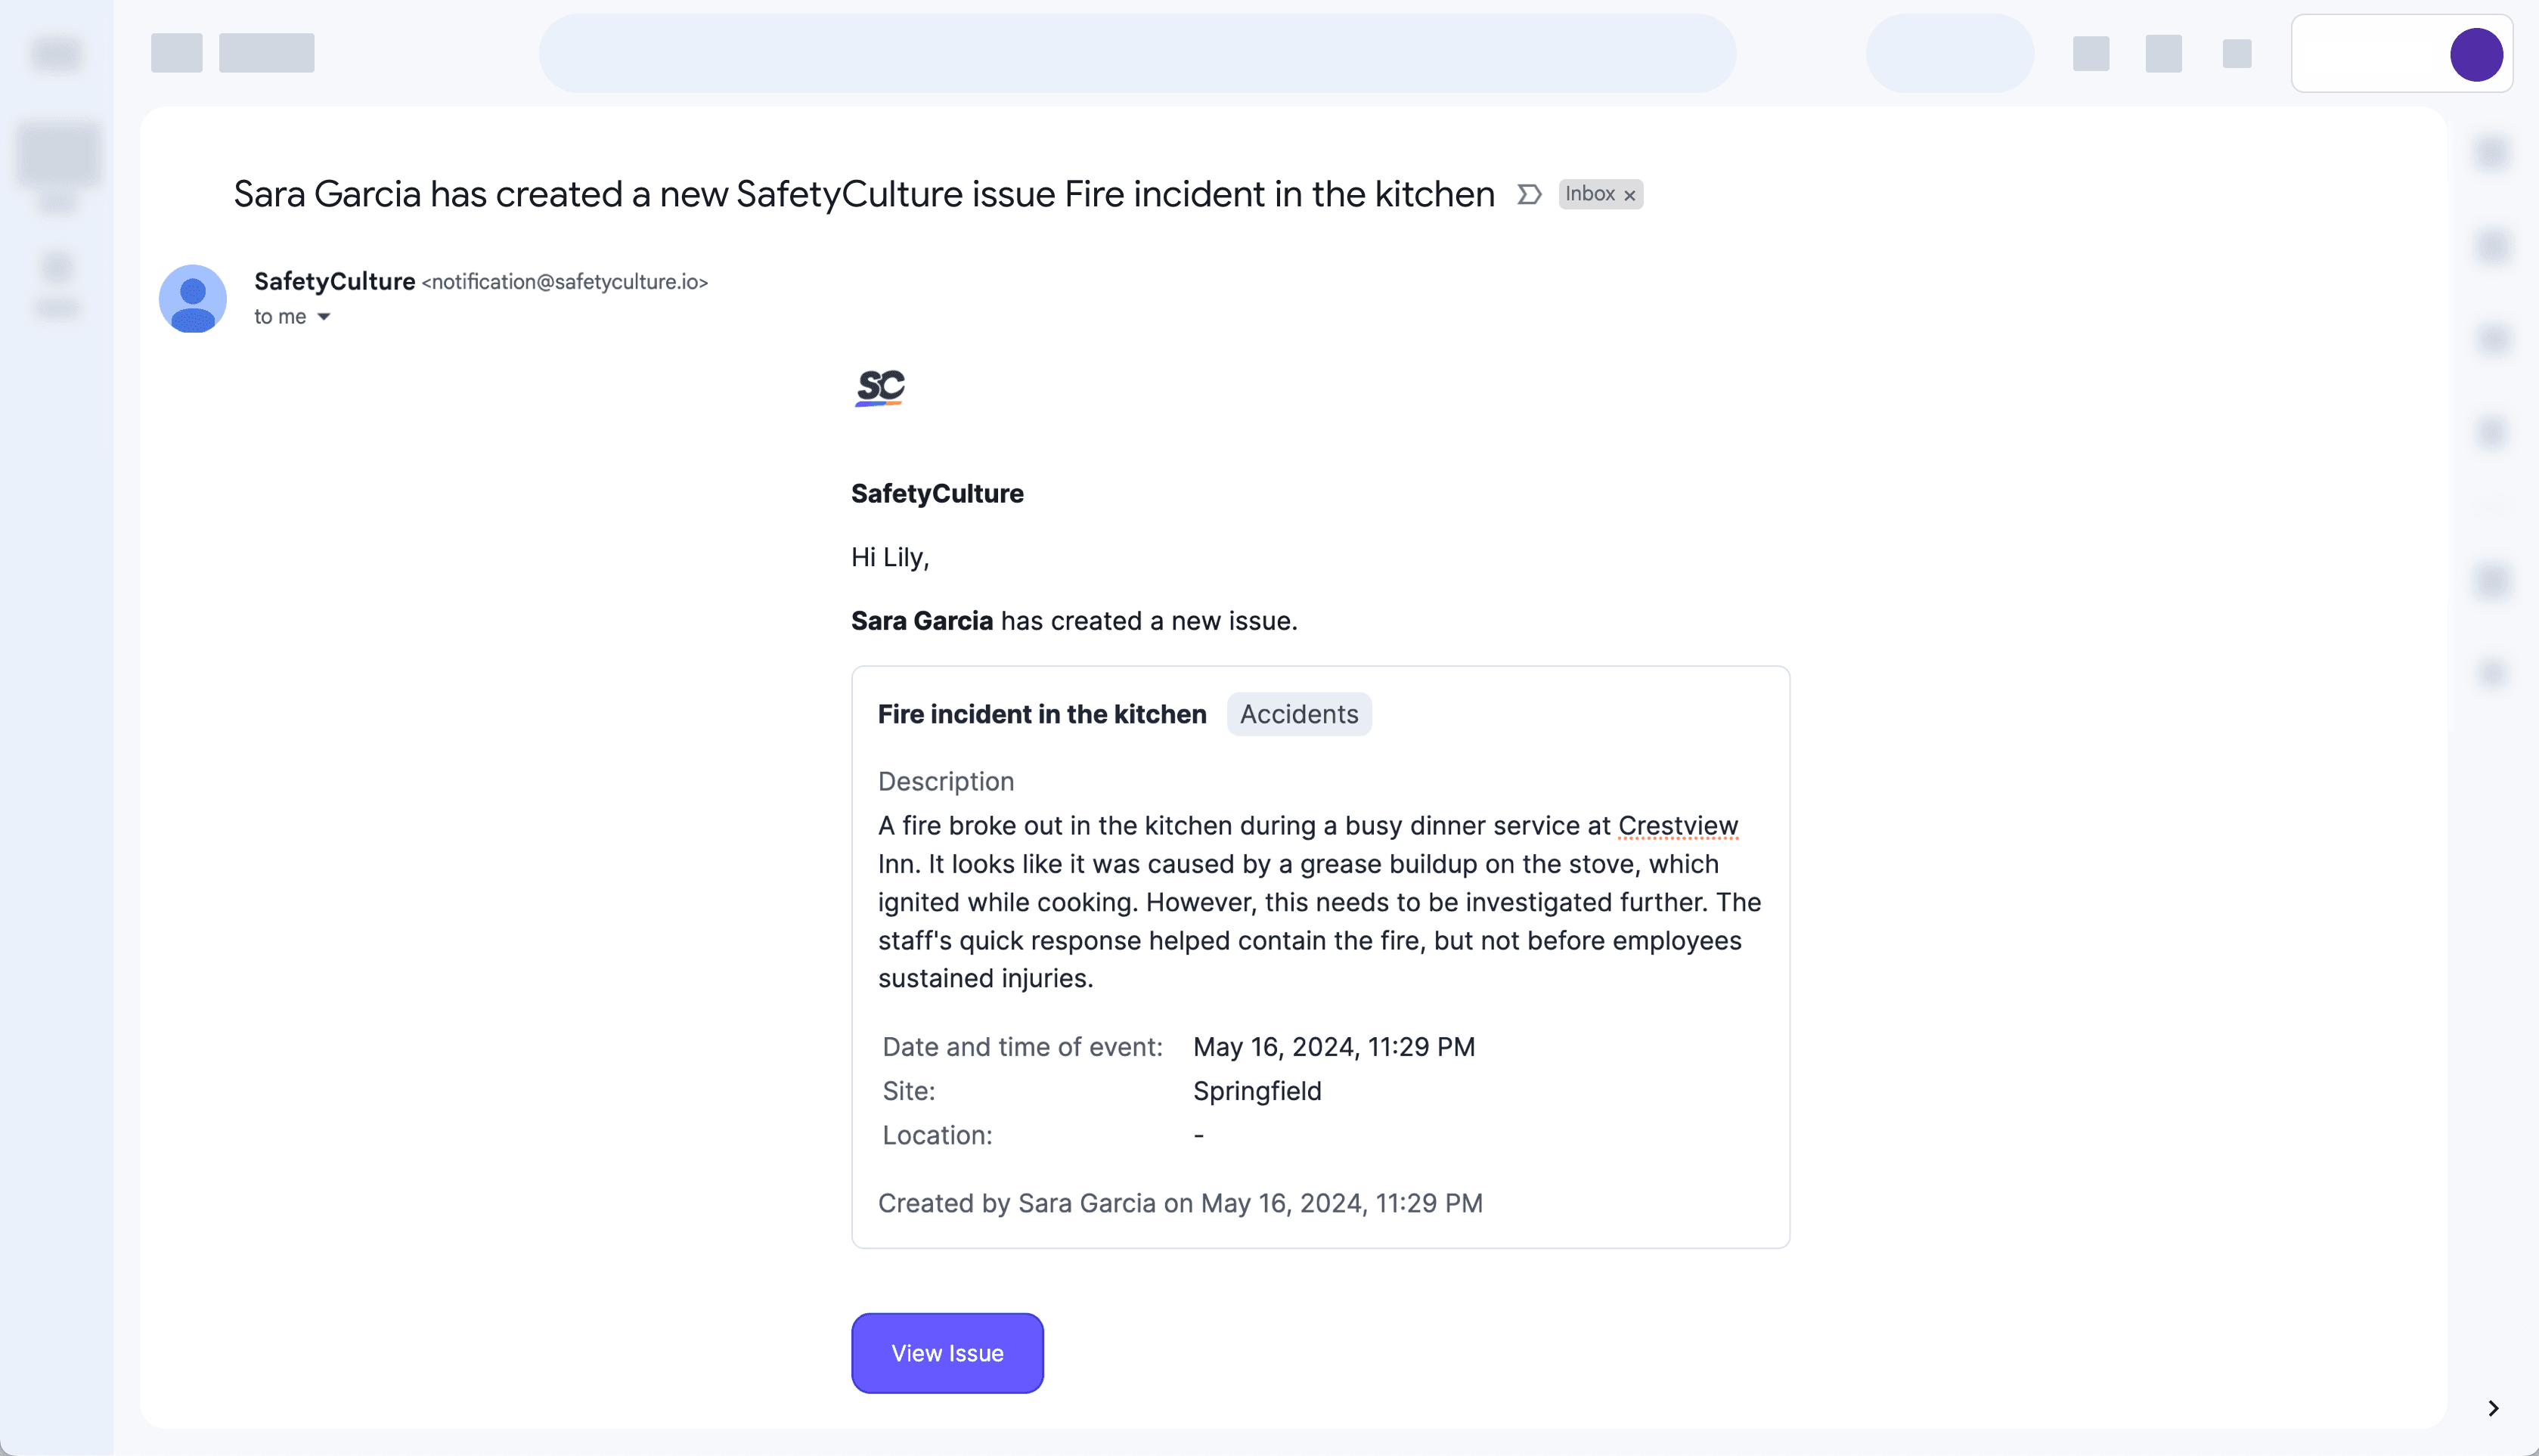Open the Google apps grid
This screenshot has width=2539, height=1456.
click(x=2236, y=55)
